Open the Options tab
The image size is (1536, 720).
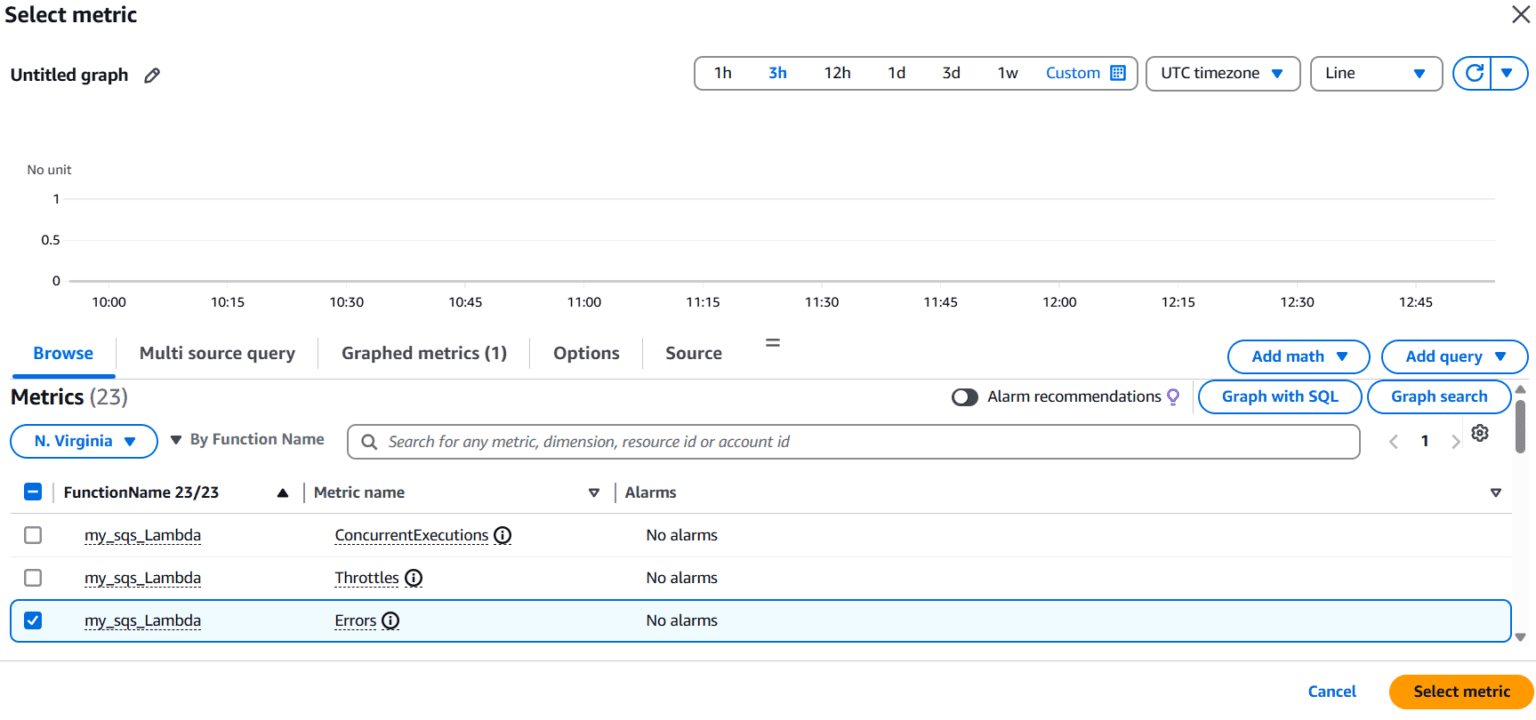586,353
